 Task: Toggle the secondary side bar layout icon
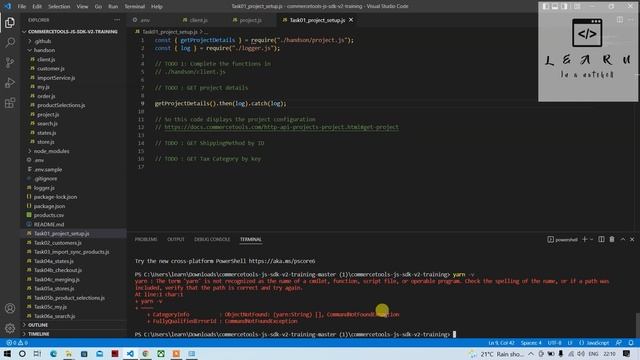point(564,6)
